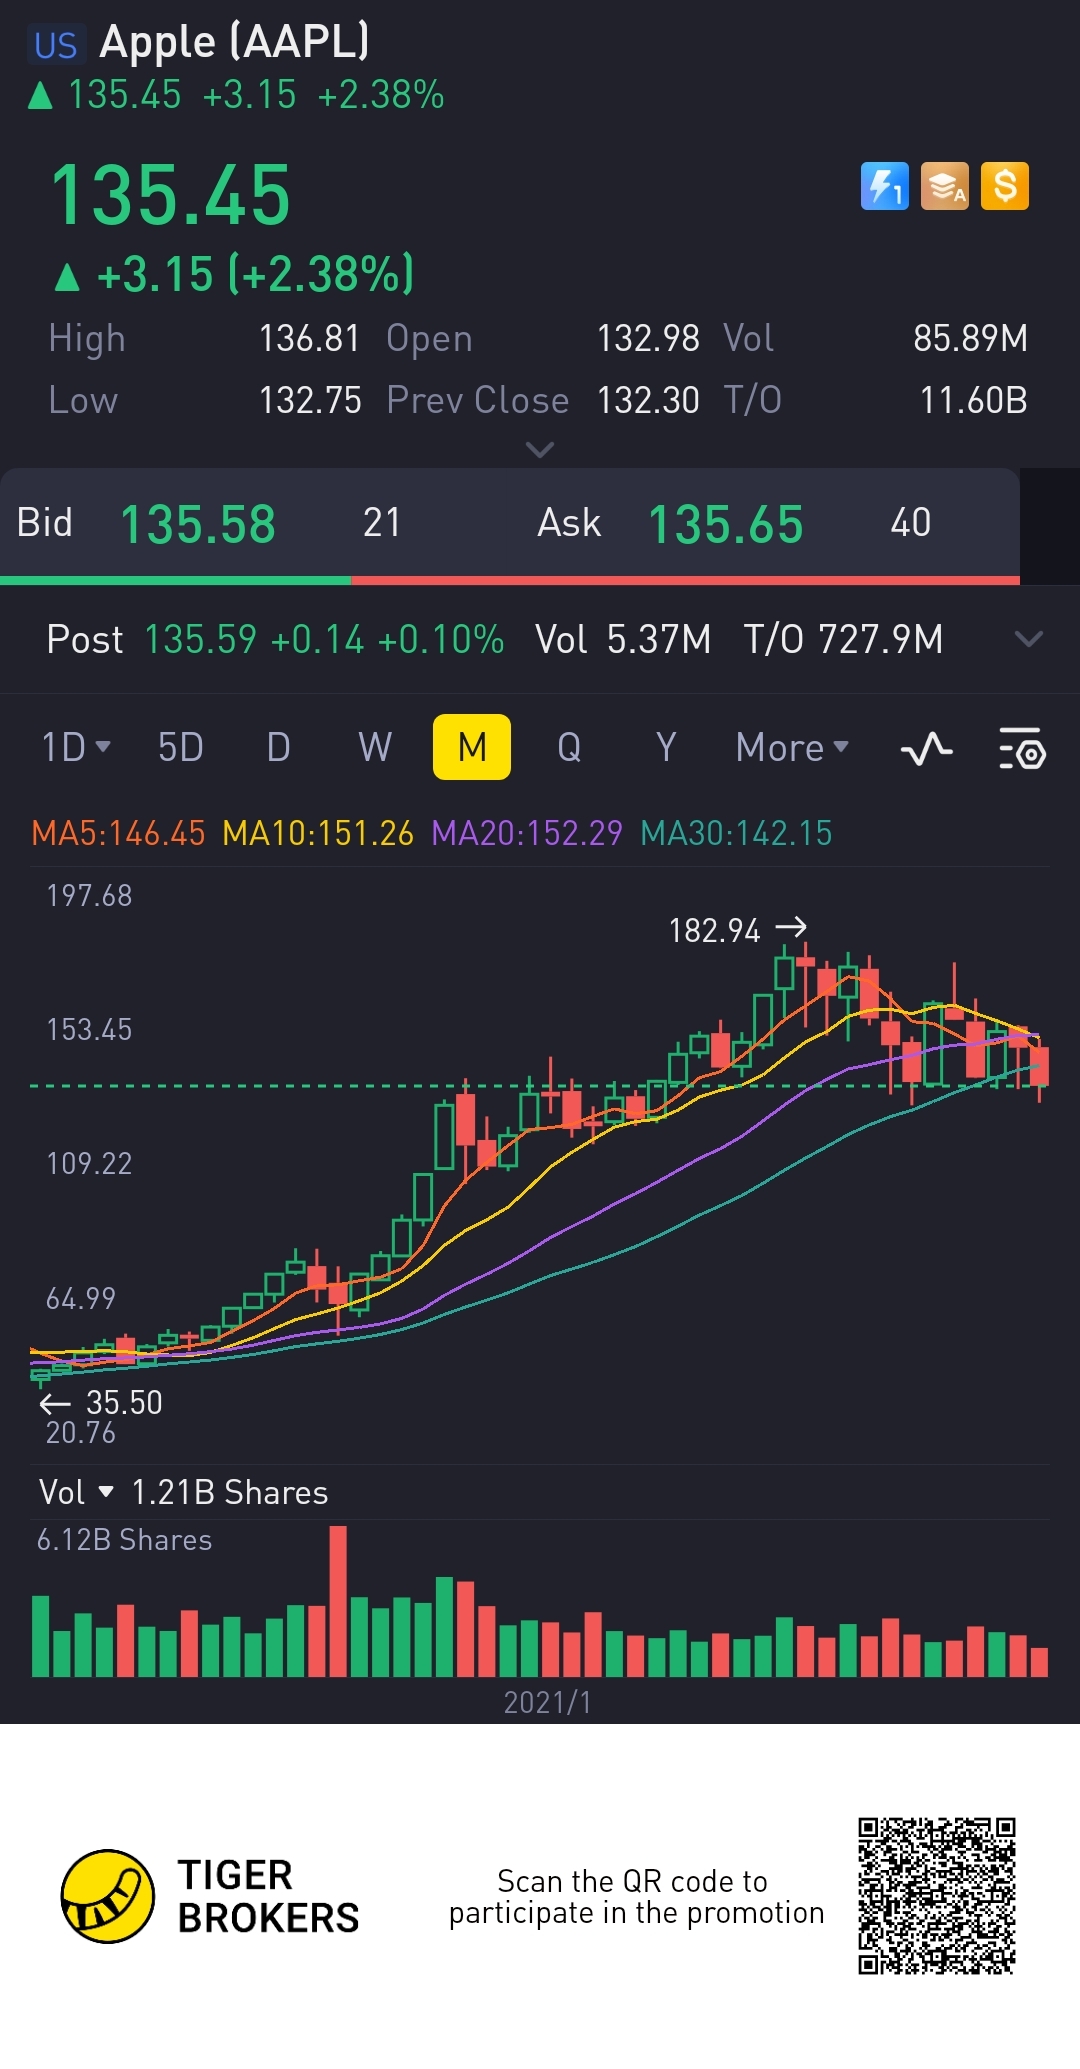This screenshot has height=2069, width=1080.
Task: Expand the quote details chevron
Action: click(x=539, y=450)
